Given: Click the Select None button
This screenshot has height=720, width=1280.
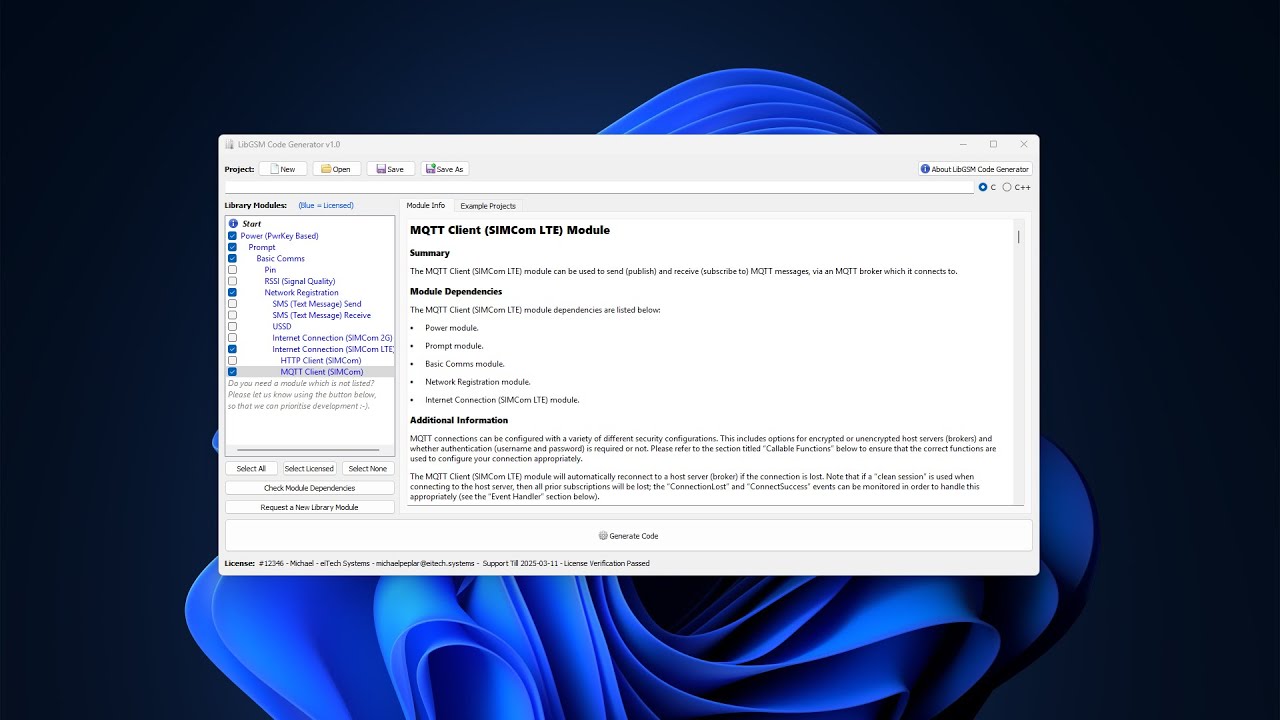Looking at the screenshot, I should [x=367, y=468].
